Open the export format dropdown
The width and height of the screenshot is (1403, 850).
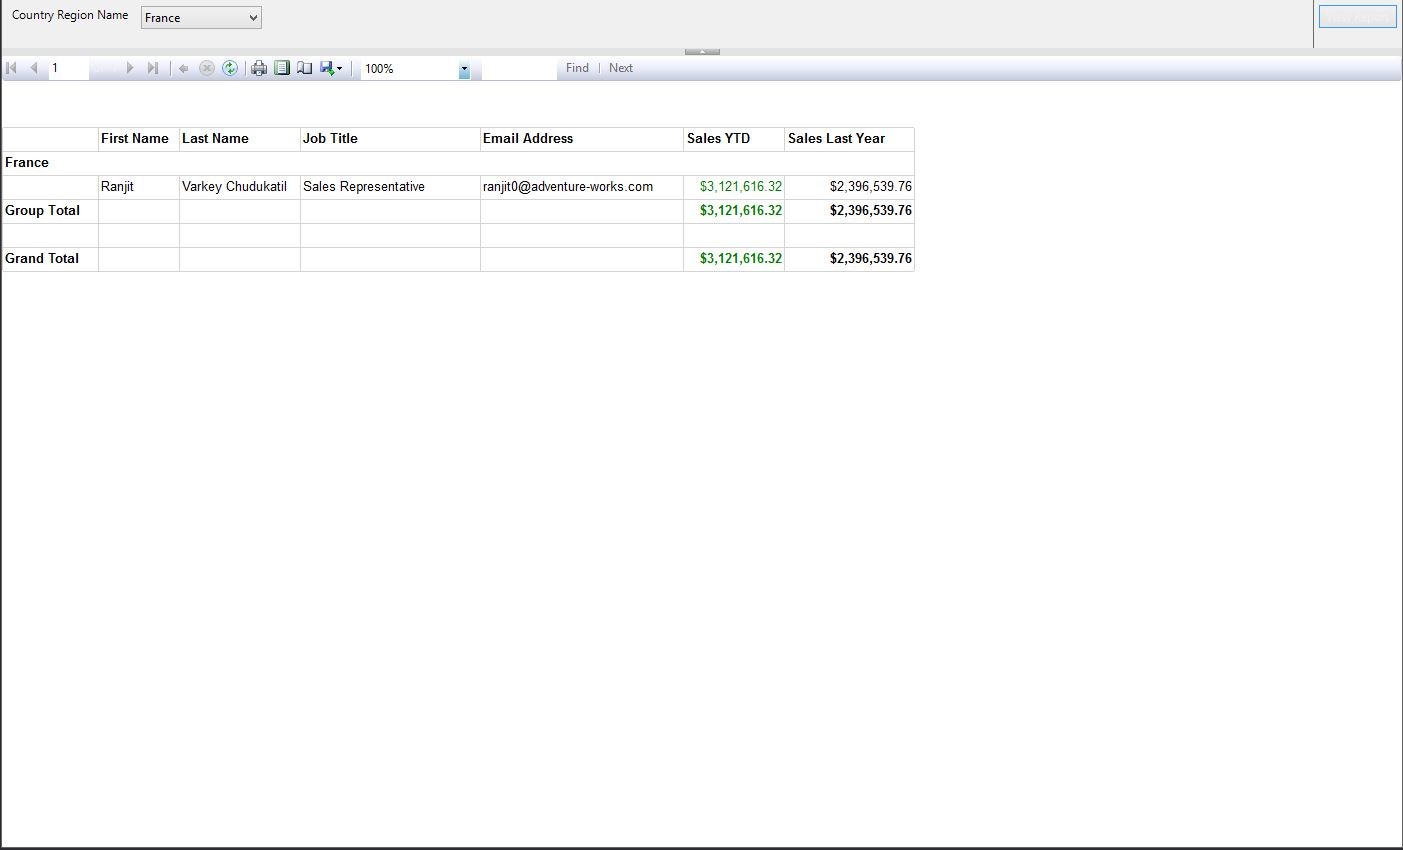click(x=331, y=68)
